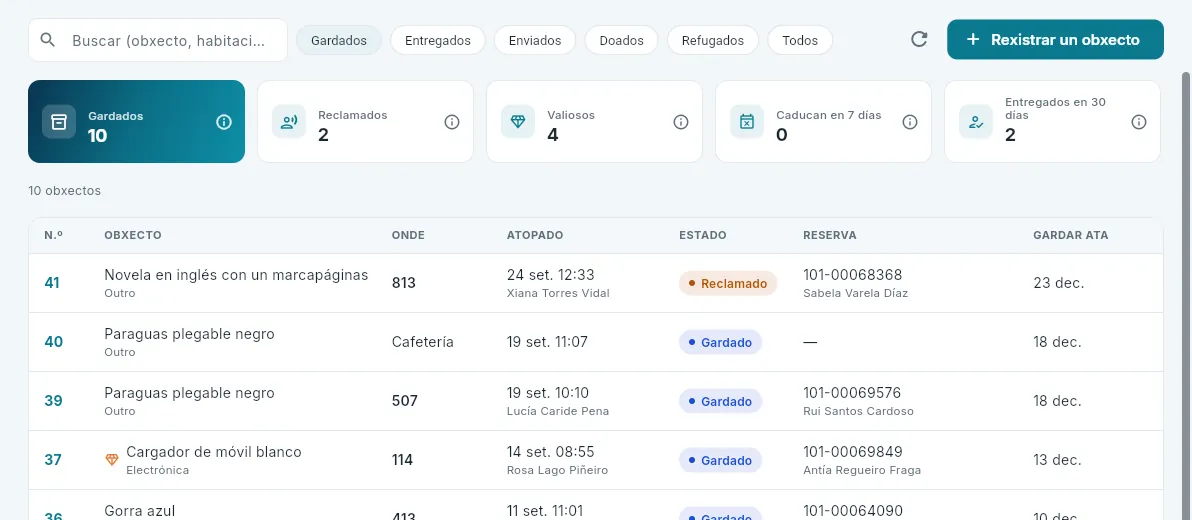This screenshot has width=1192, height=520.
Task: Open info for Valiosos card
Action: [x=681, y=122]
